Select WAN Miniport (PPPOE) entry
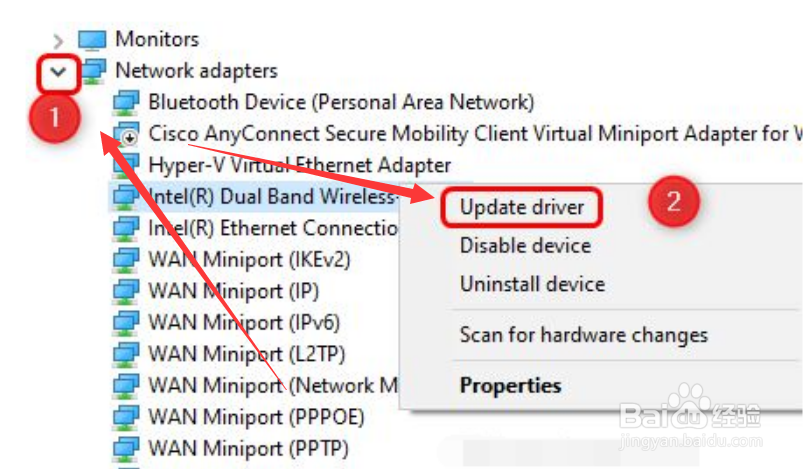 [256, 415]
